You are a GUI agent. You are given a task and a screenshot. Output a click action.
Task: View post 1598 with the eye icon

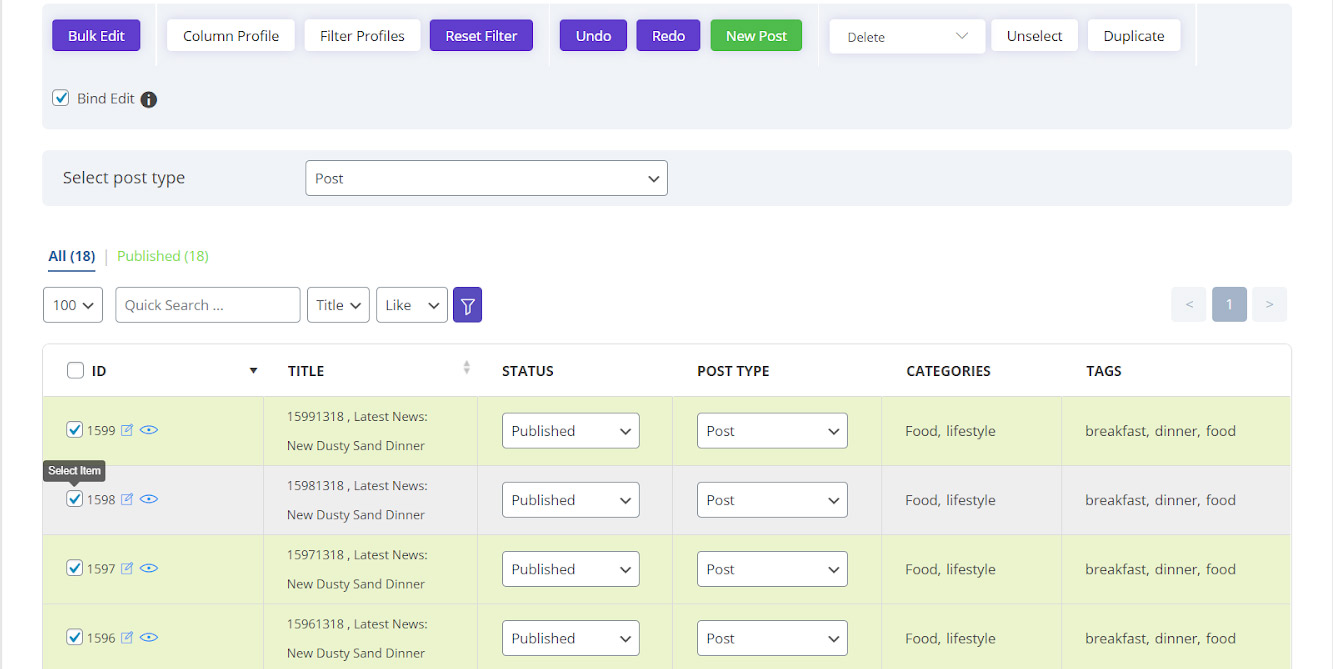click(x=149, y=499)
